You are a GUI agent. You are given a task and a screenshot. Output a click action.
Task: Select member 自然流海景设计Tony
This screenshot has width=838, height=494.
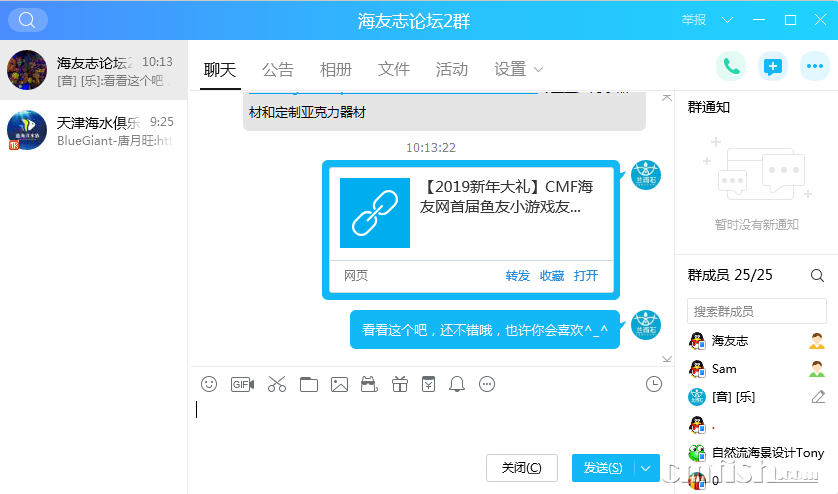click(757, 453)
